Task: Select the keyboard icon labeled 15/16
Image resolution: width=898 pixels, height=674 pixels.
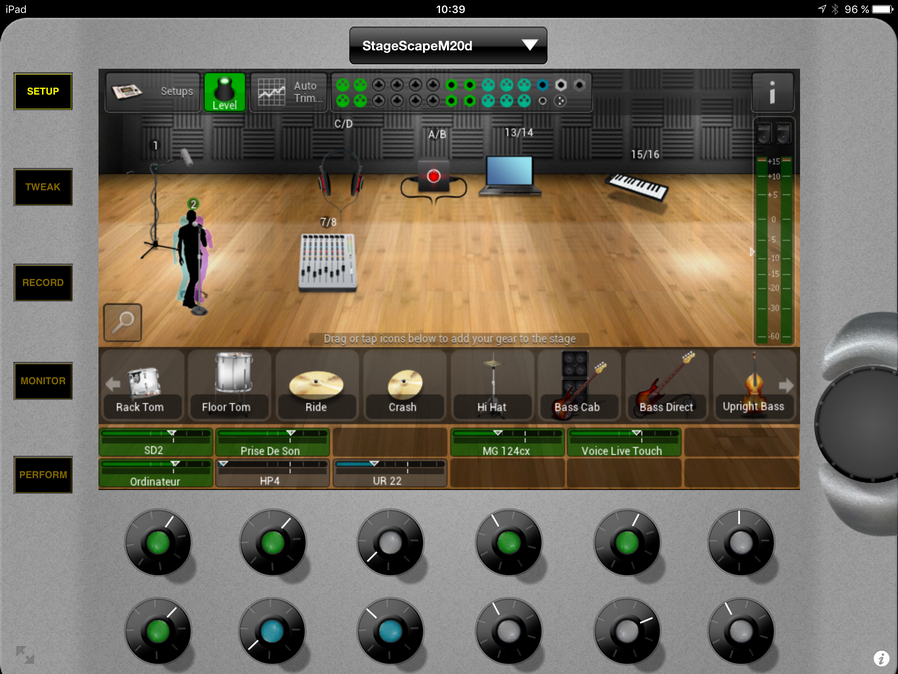Action: (639, 187)
